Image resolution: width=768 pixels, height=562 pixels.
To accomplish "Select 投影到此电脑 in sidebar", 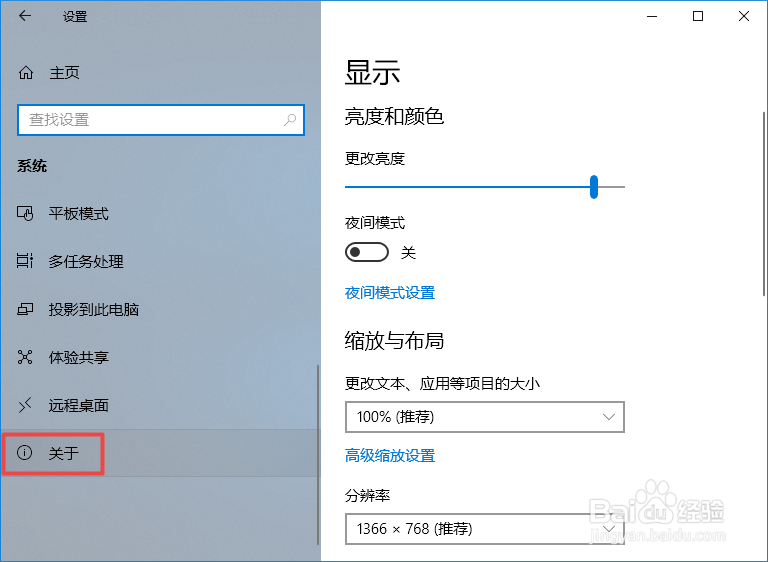I will tap(94, 310).
